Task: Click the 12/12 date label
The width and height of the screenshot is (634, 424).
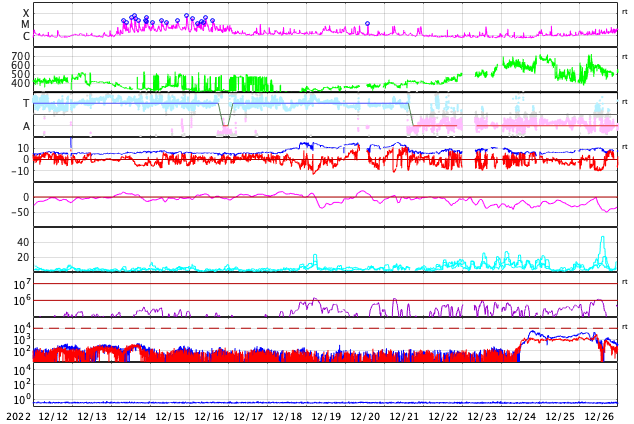Action: click(x=53, y=417)
